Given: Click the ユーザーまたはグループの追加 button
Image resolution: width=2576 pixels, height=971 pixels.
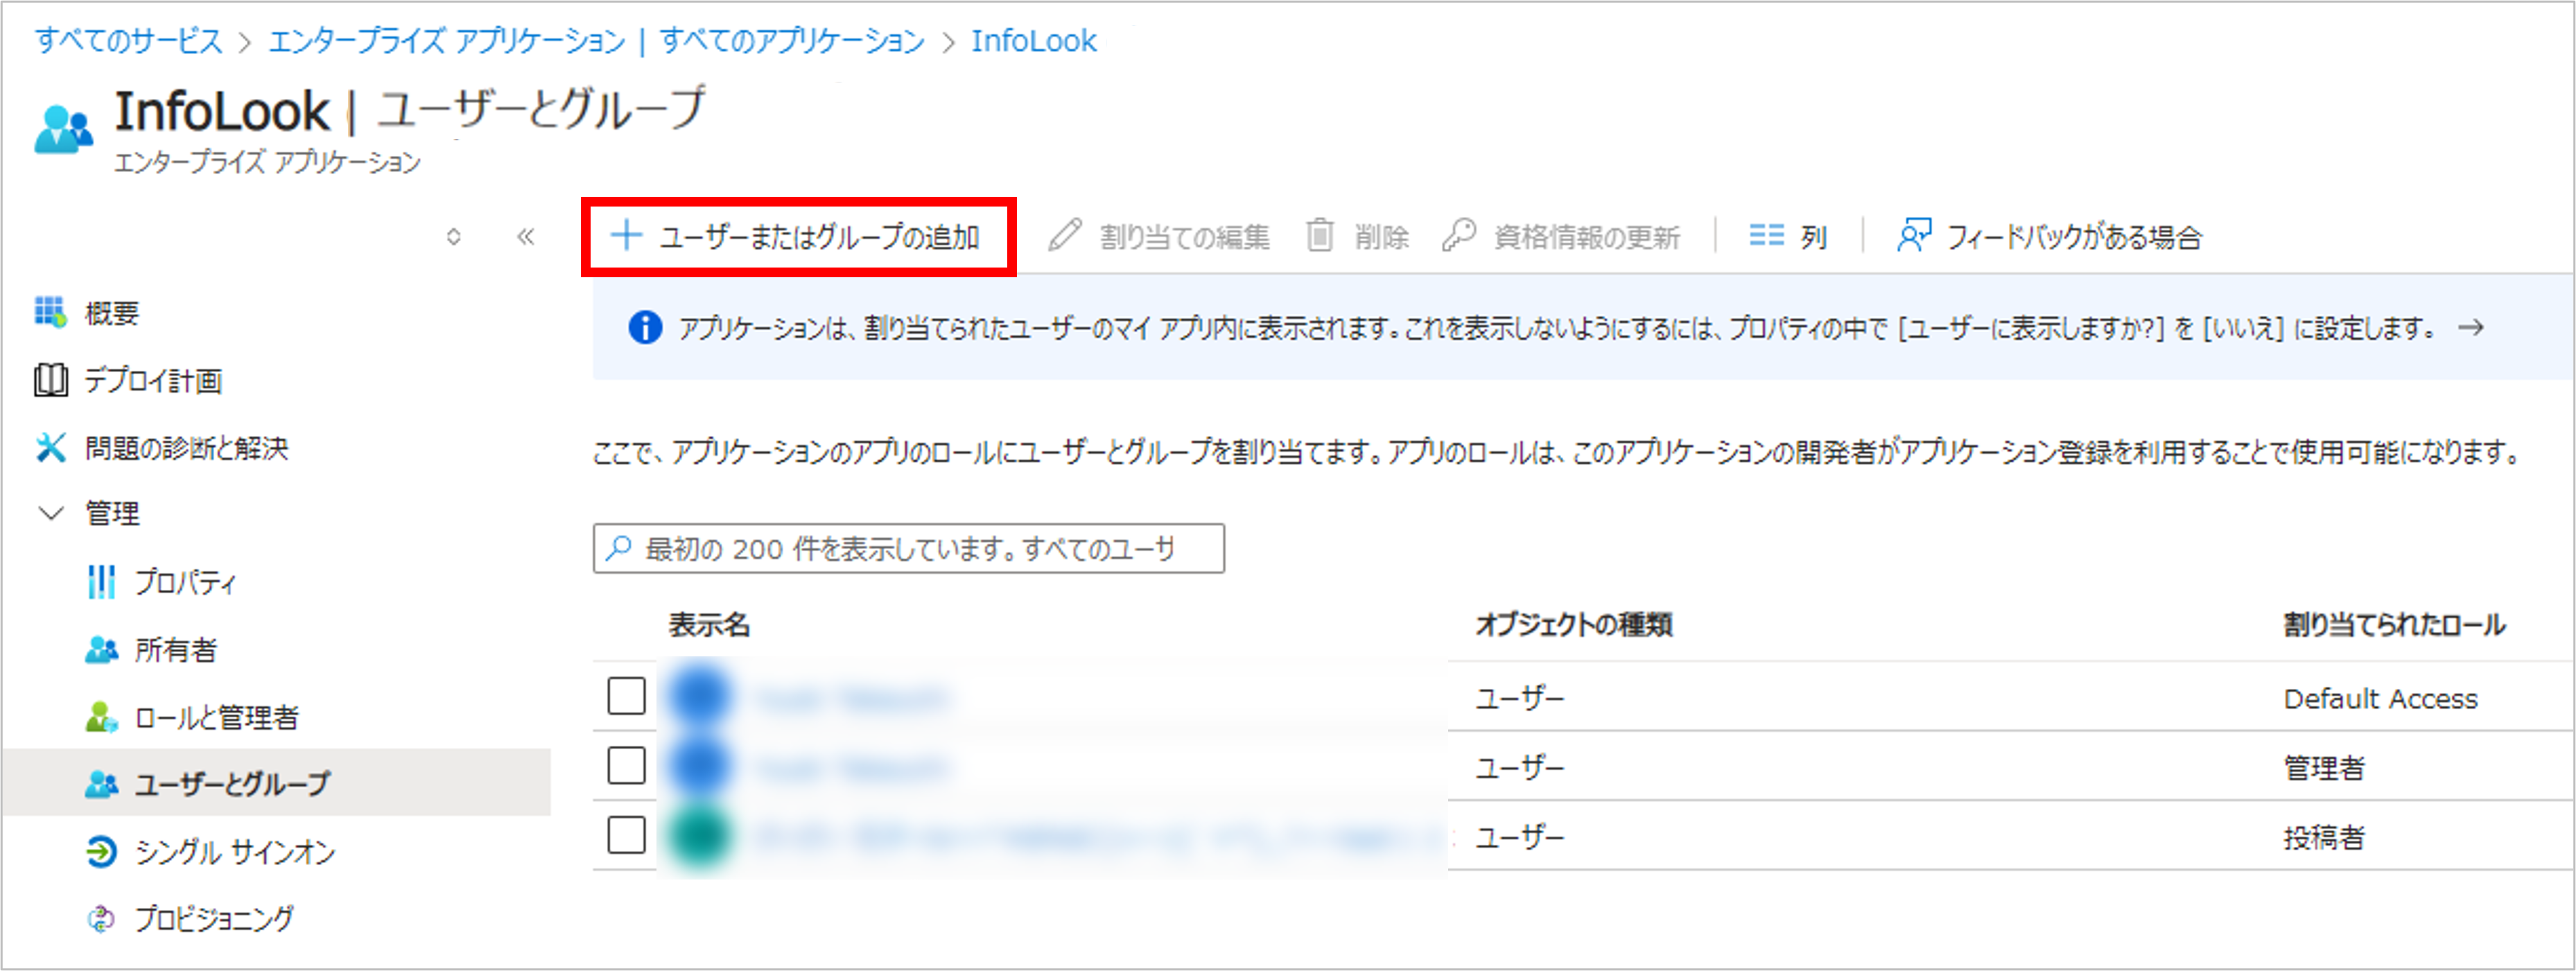Looking at the screenshot, I should [x=798, y=237].
